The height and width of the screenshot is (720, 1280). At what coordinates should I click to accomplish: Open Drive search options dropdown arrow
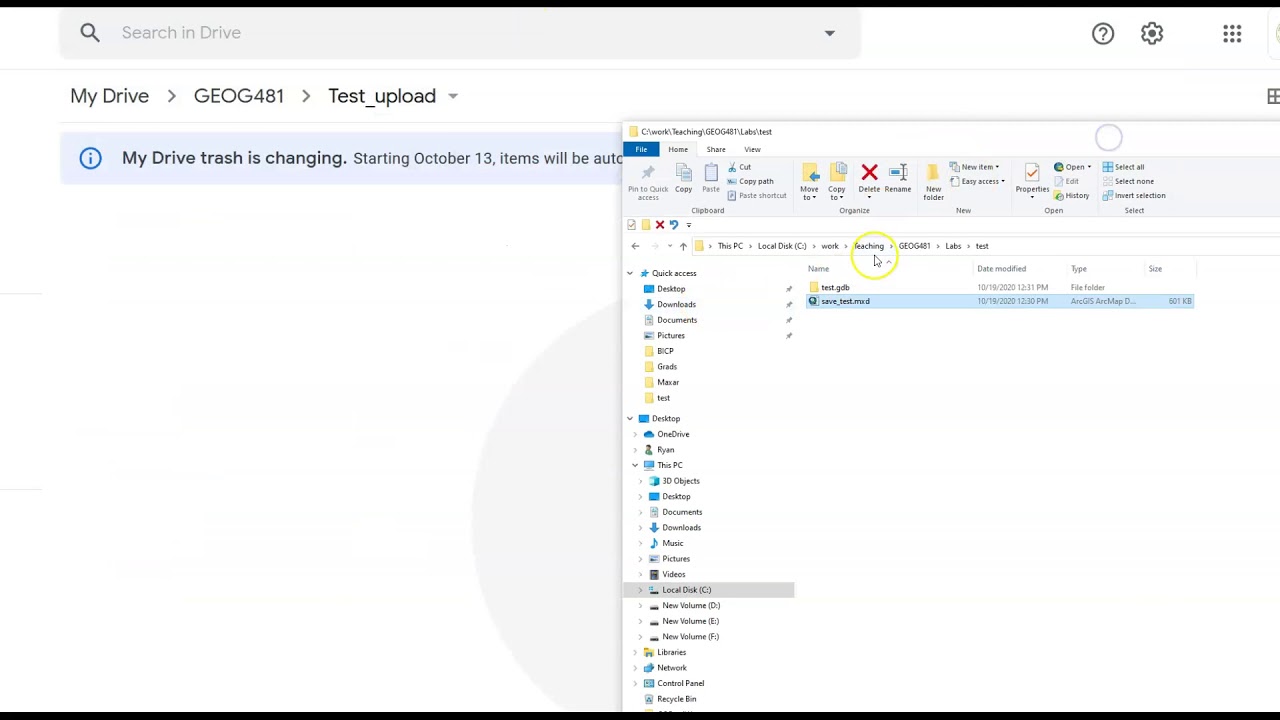(x=829, y=33)
